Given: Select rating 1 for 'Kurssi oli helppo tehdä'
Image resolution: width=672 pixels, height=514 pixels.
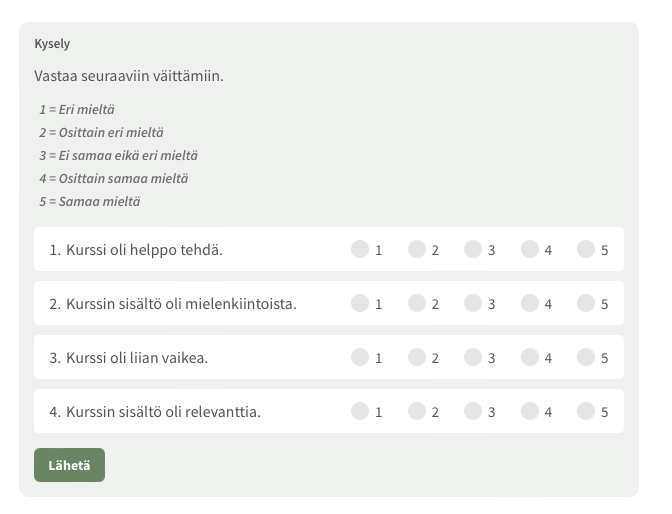Looking at the screenshot, I should point(360,249).
